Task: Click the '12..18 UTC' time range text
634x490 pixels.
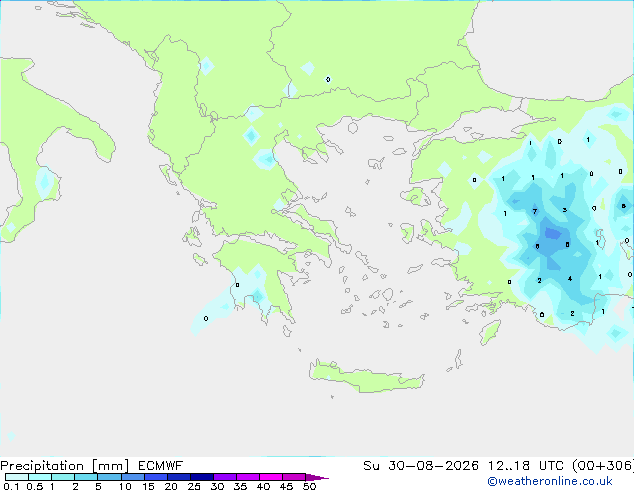Action: 525,465
